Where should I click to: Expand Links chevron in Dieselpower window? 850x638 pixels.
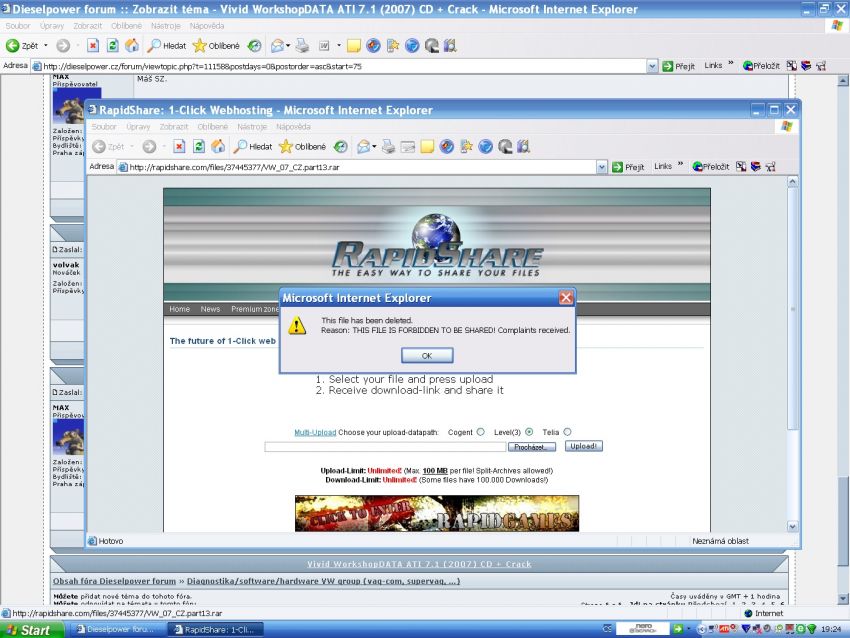730,64
